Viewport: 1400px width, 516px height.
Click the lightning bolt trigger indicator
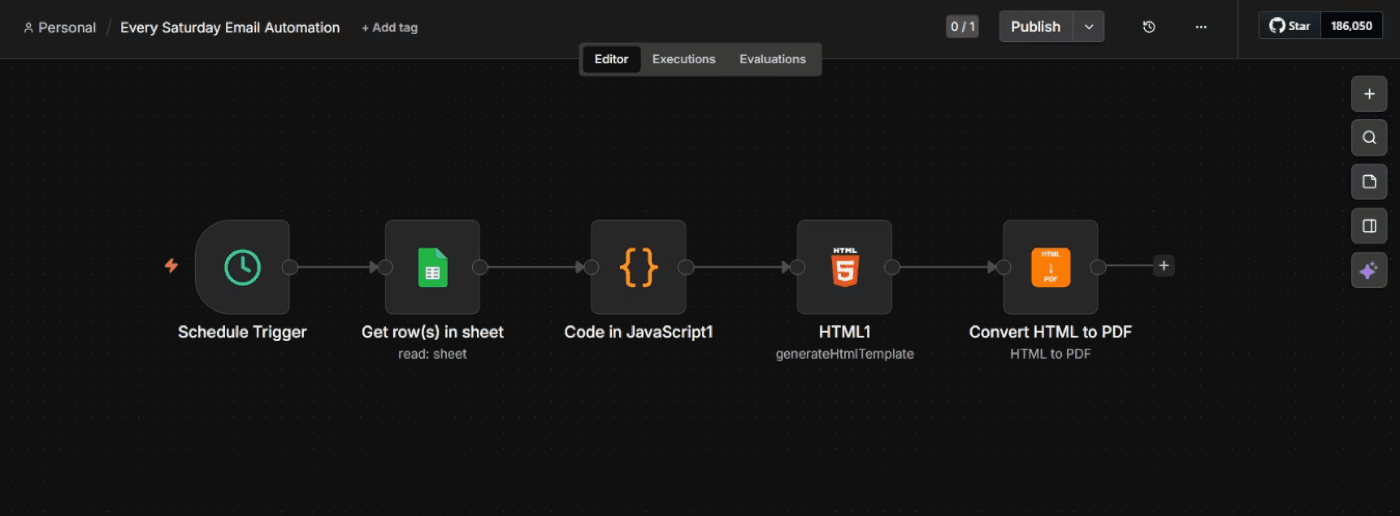[x=171, y=266]
